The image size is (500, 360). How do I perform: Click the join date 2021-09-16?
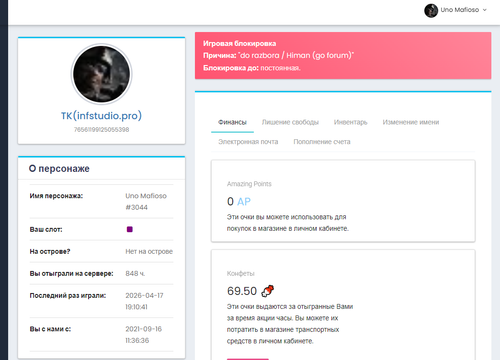(x=144, y=329)
